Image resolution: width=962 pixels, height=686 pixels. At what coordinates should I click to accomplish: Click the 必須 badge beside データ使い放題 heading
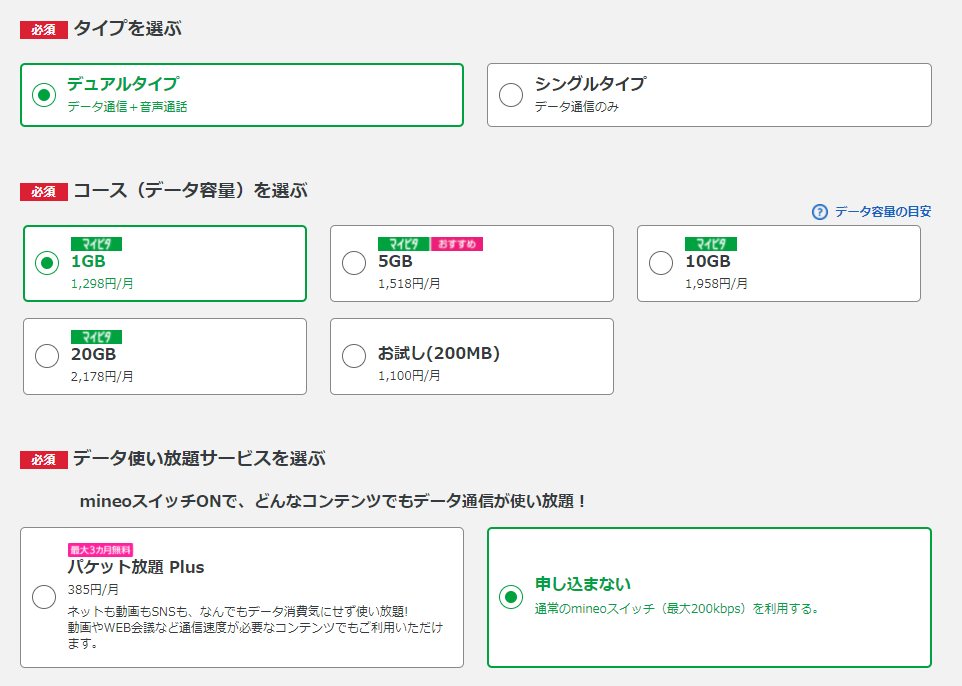tap(43, 460)
